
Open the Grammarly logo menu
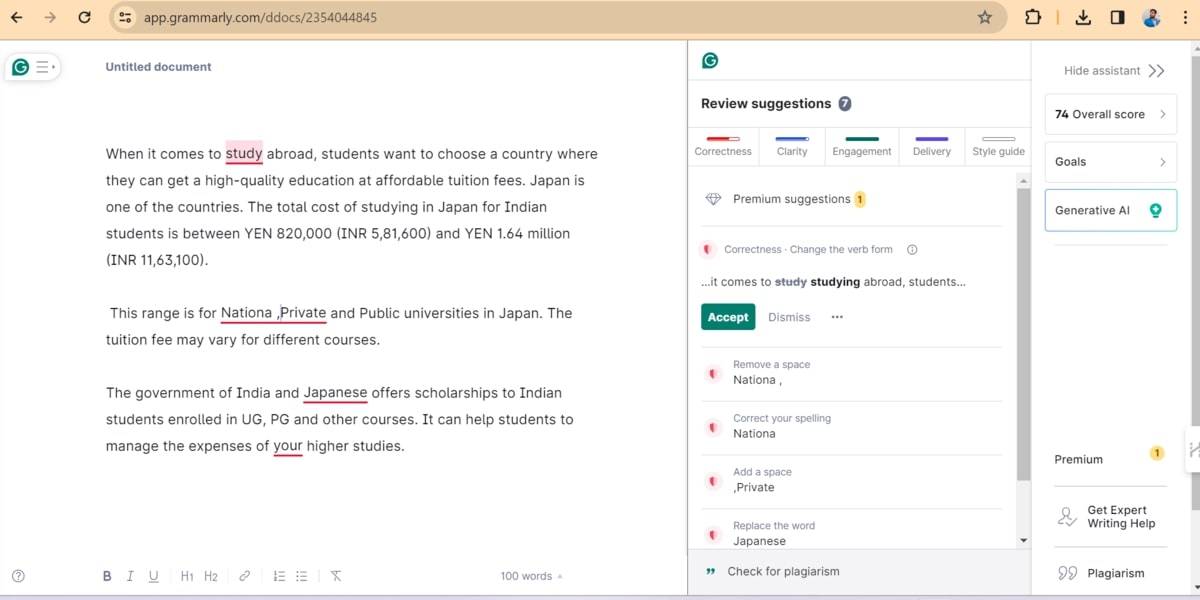coord(20,66)
